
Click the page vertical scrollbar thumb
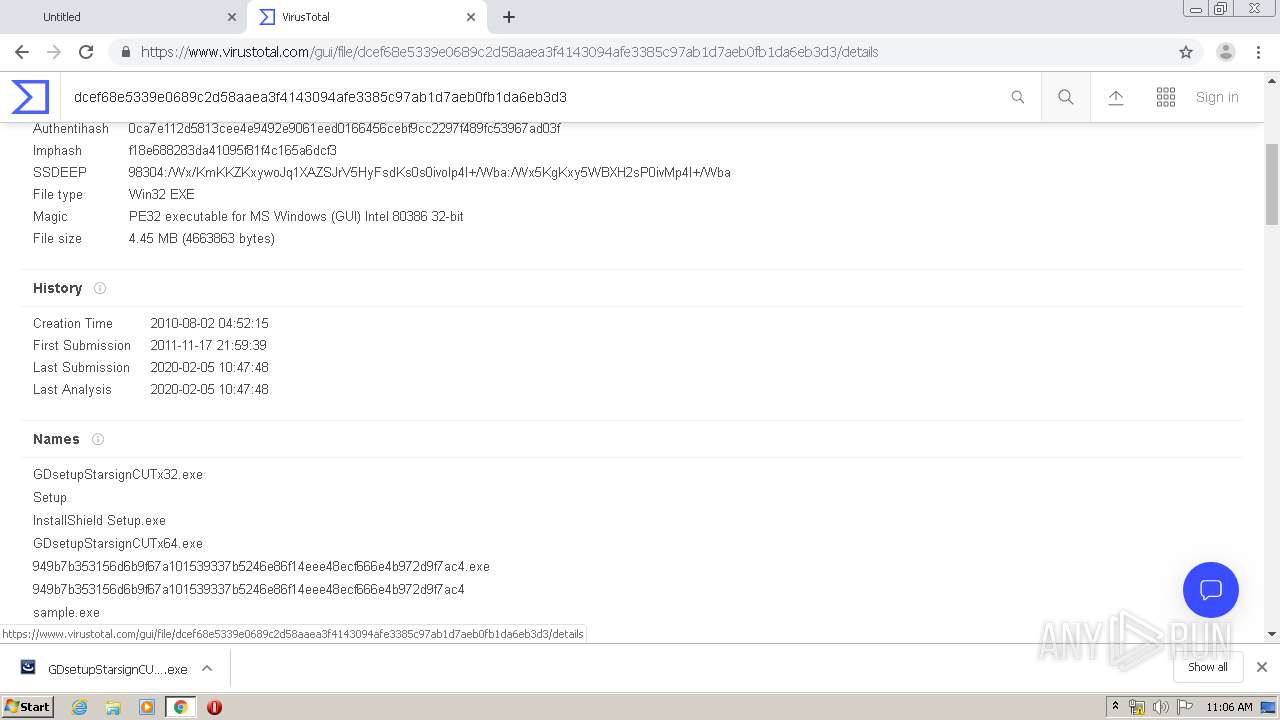click(1272, 184)
